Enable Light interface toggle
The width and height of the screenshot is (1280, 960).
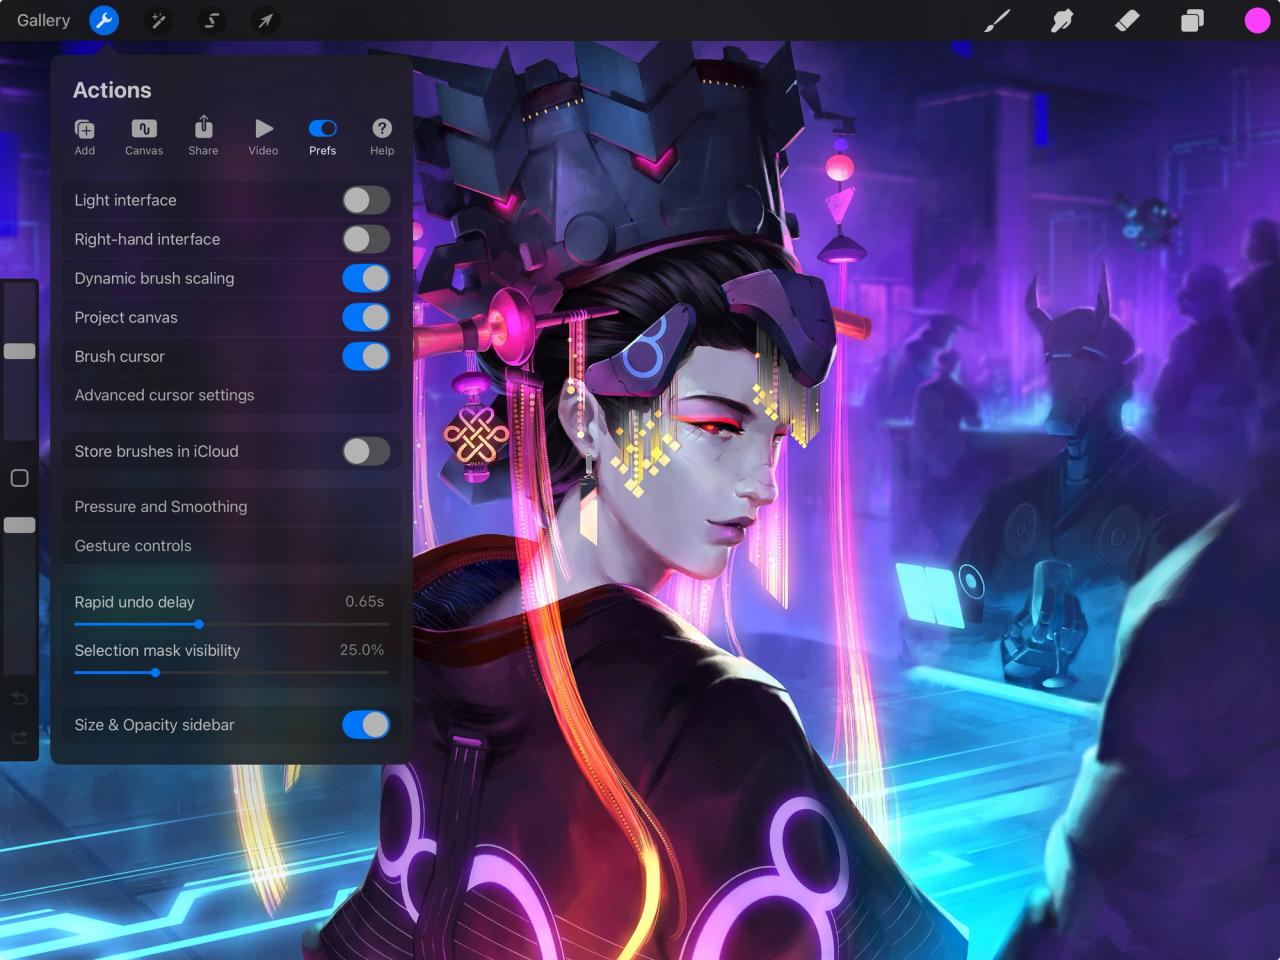tap(366, 200)
